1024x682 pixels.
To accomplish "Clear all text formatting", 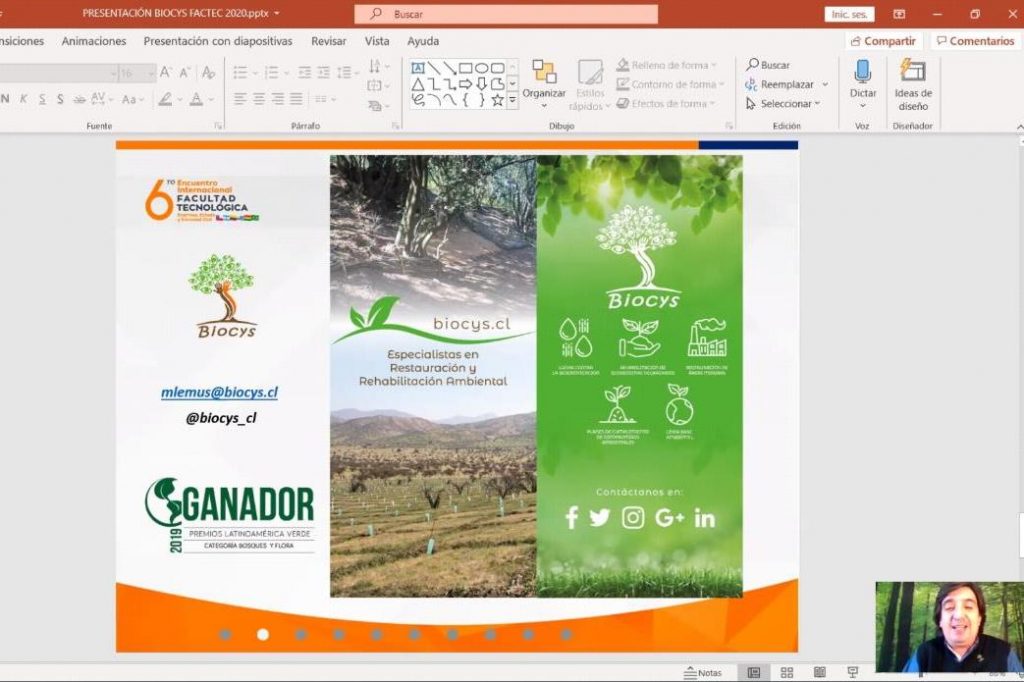I will pos(208,73).
